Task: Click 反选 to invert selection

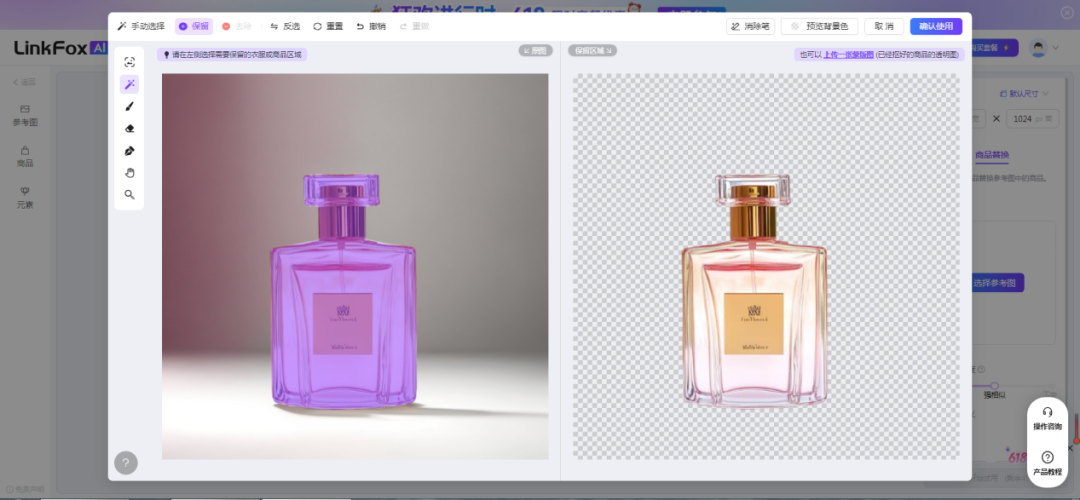Action: pos(285,26)
